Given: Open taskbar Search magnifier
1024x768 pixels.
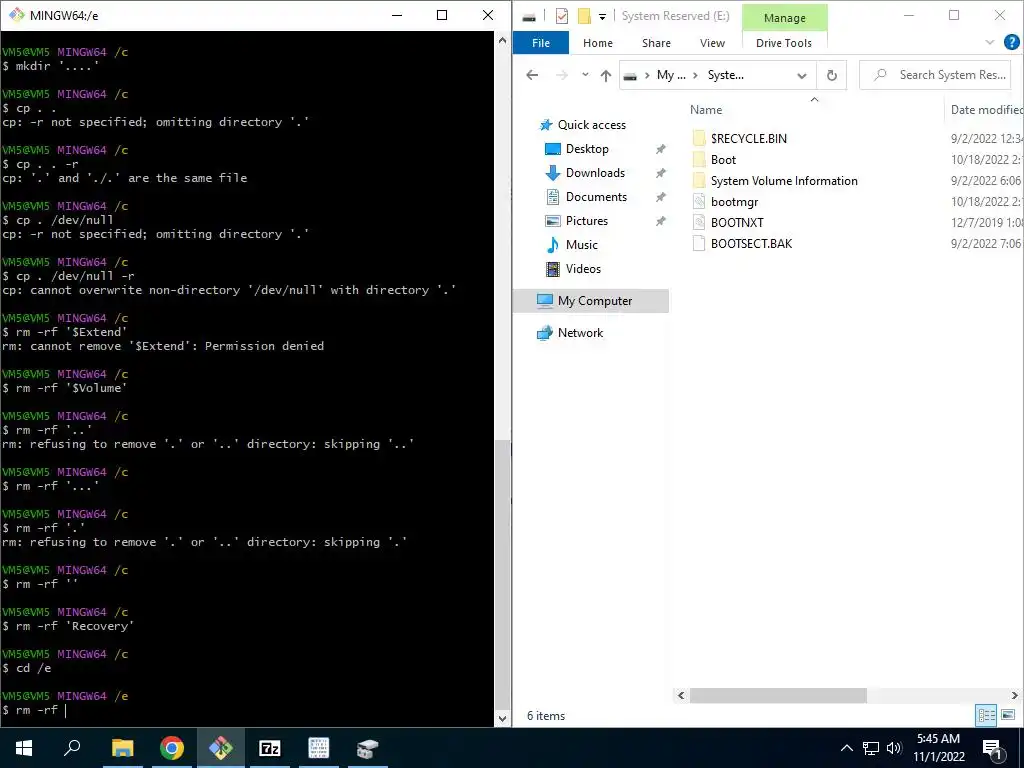Looking at the screenshot, I should point(72,748).
